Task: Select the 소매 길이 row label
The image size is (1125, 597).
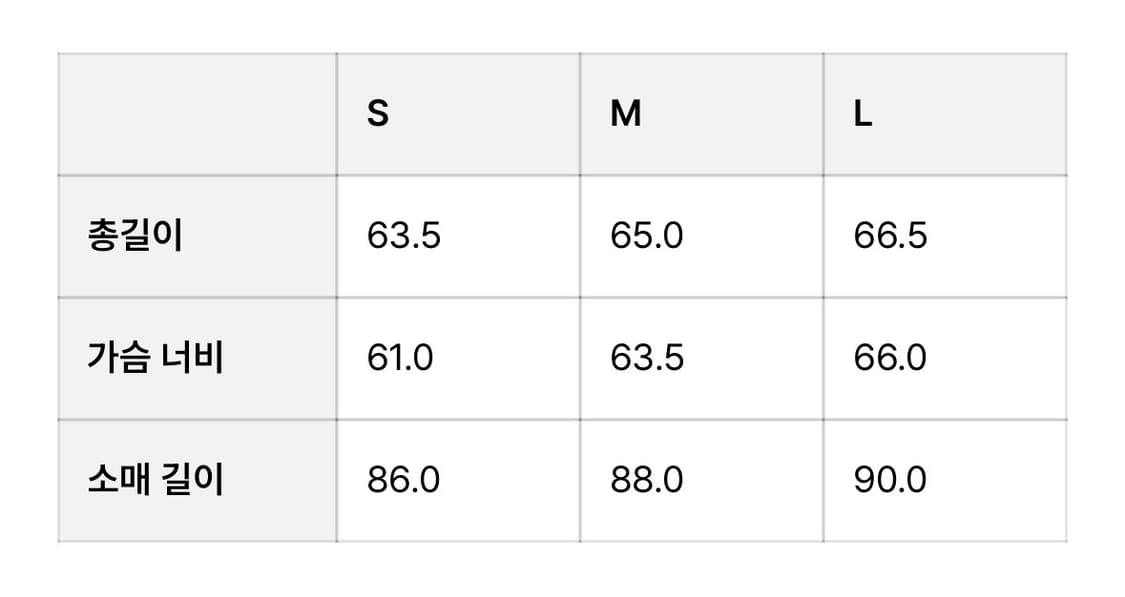Action: (x=155, y=480)
